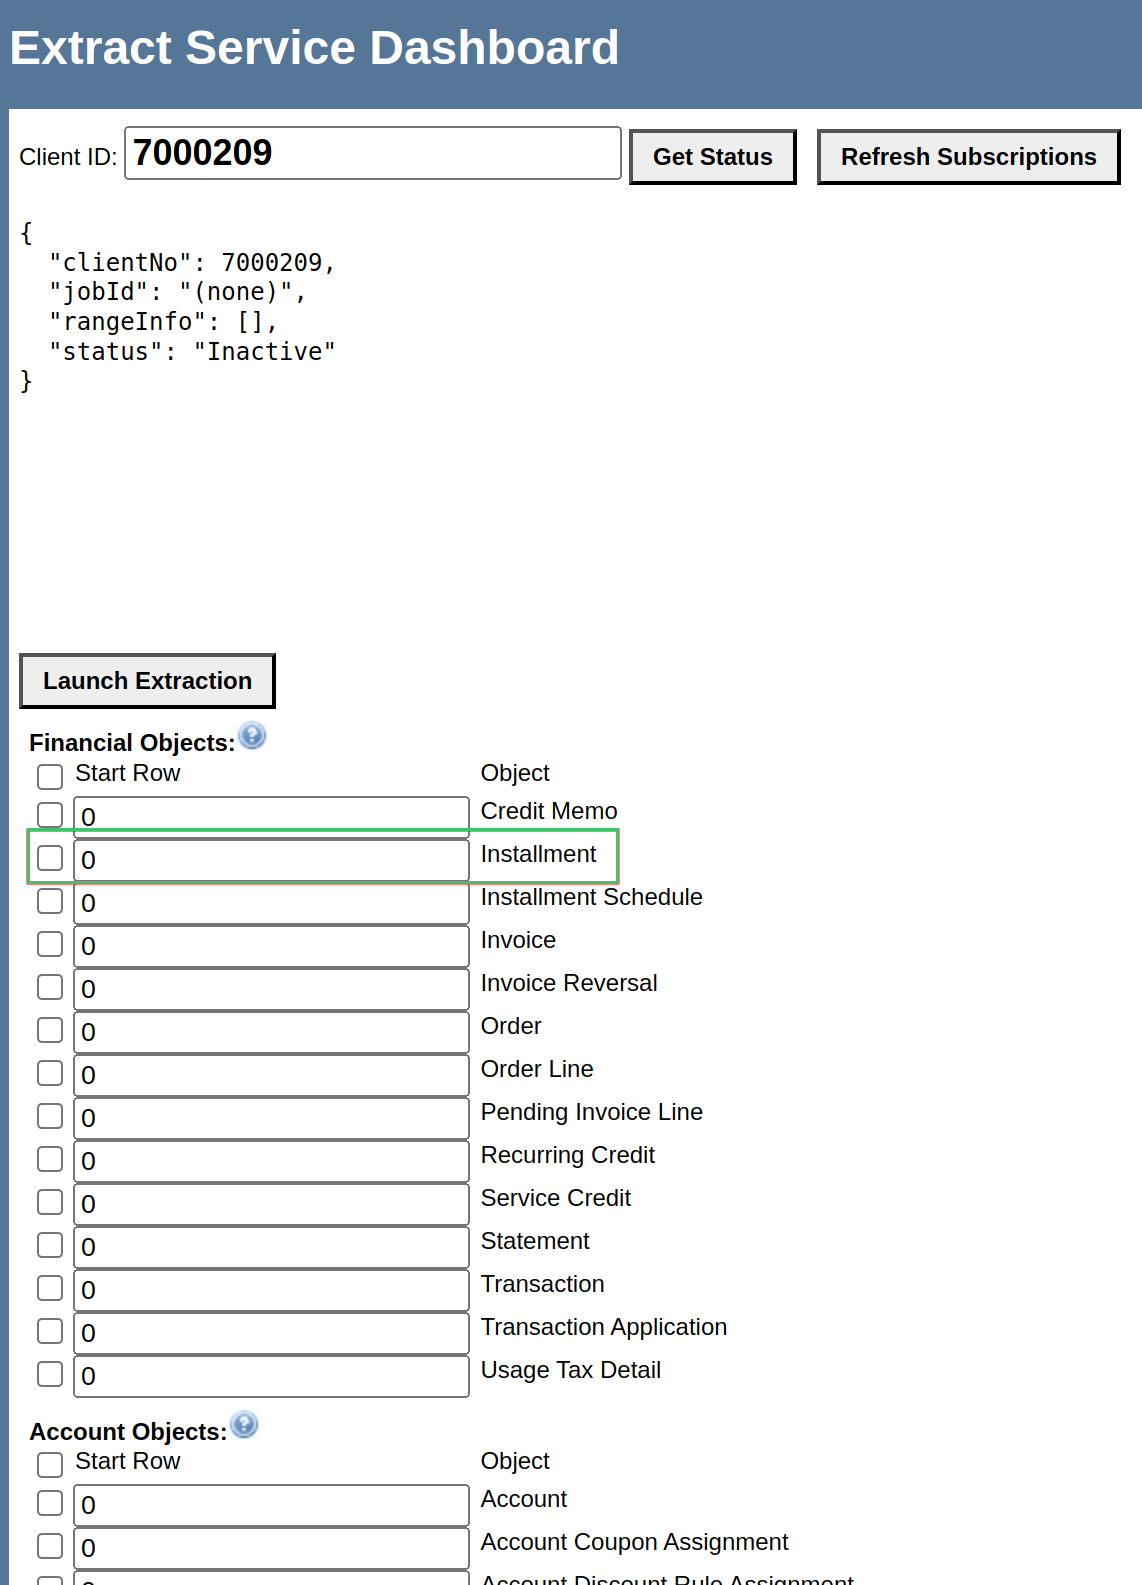Open the Account Objects help icon
1142x1585 pixels.
click(245, 1425)
